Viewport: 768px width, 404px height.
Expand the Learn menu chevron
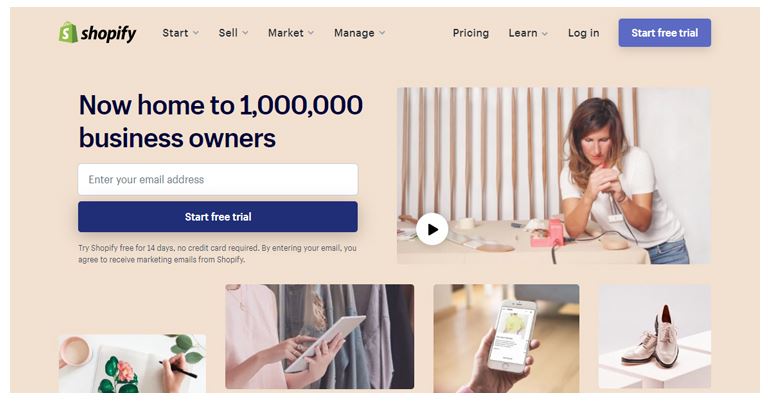point(545,33)
